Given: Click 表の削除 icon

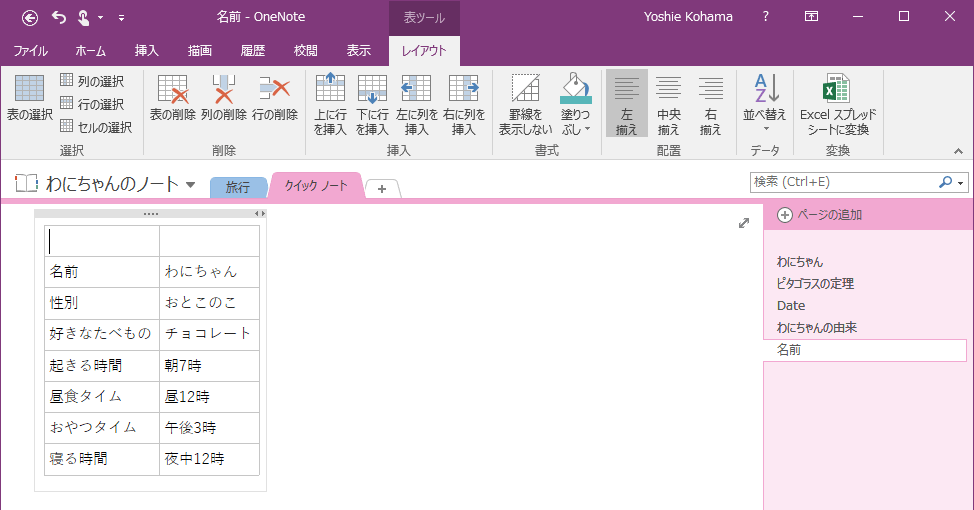Looking at the screenshot, I should 173,98.
